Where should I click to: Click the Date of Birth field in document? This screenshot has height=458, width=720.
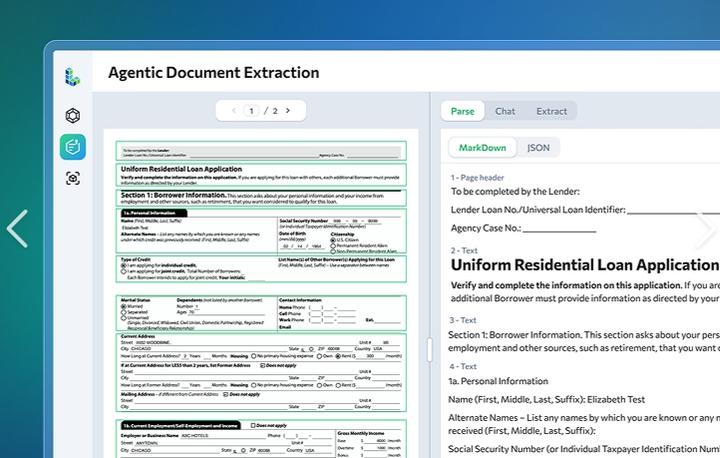pyautogui.click(x=303, y=241)
